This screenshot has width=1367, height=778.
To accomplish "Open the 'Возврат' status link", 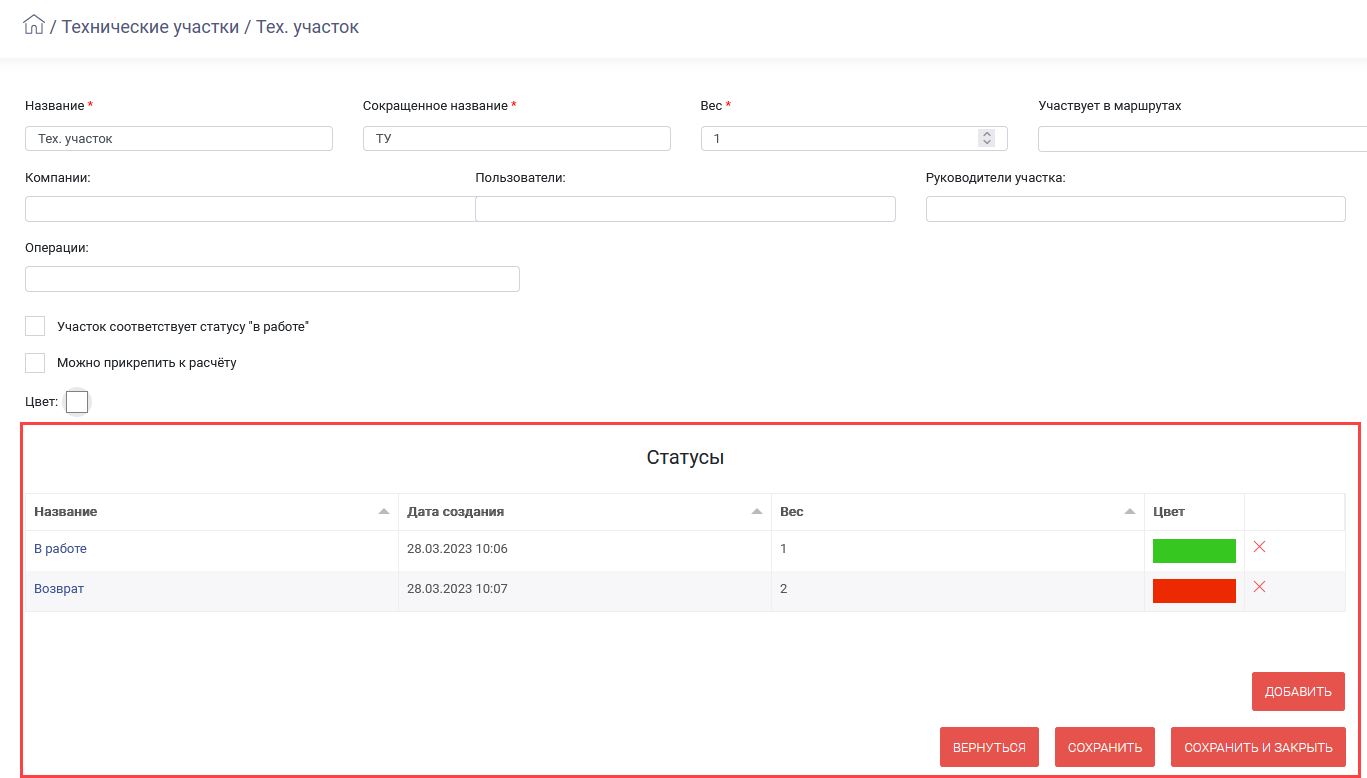I will tap(59, 589).
